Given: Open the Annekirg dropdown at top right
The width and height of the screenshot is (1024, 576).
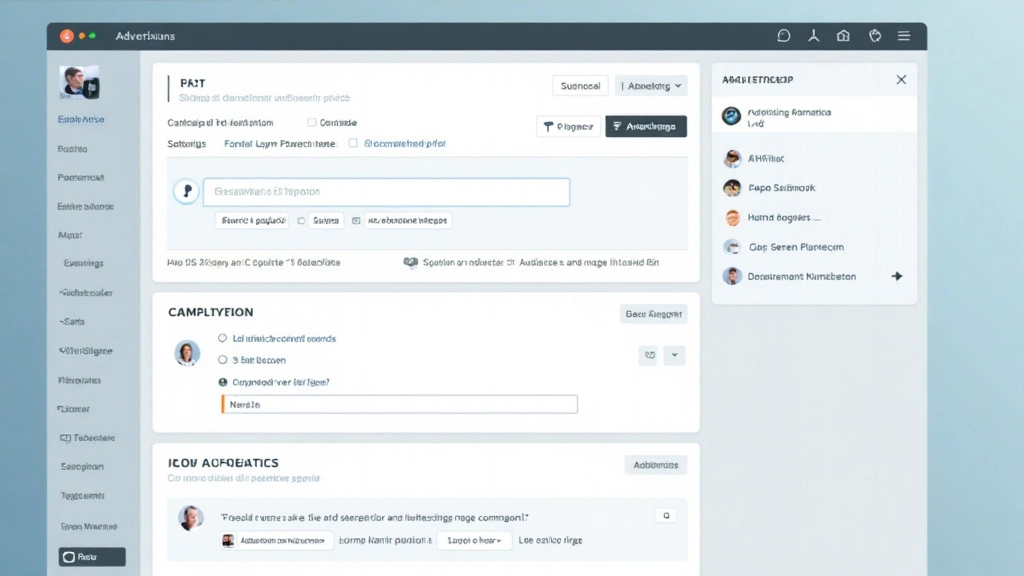Looking at the screenshot, I should pos(651,86).
